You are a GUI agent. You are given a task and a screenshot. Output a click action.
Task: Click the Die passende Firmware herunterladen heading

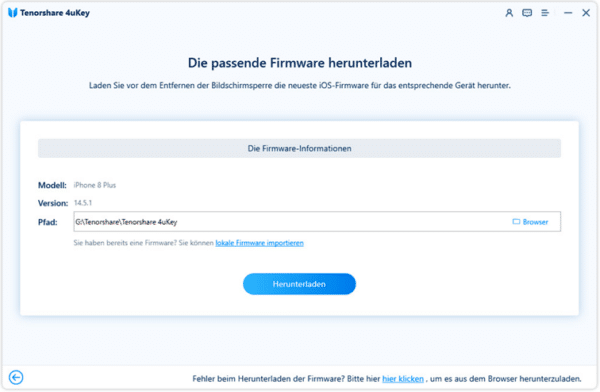300,63
